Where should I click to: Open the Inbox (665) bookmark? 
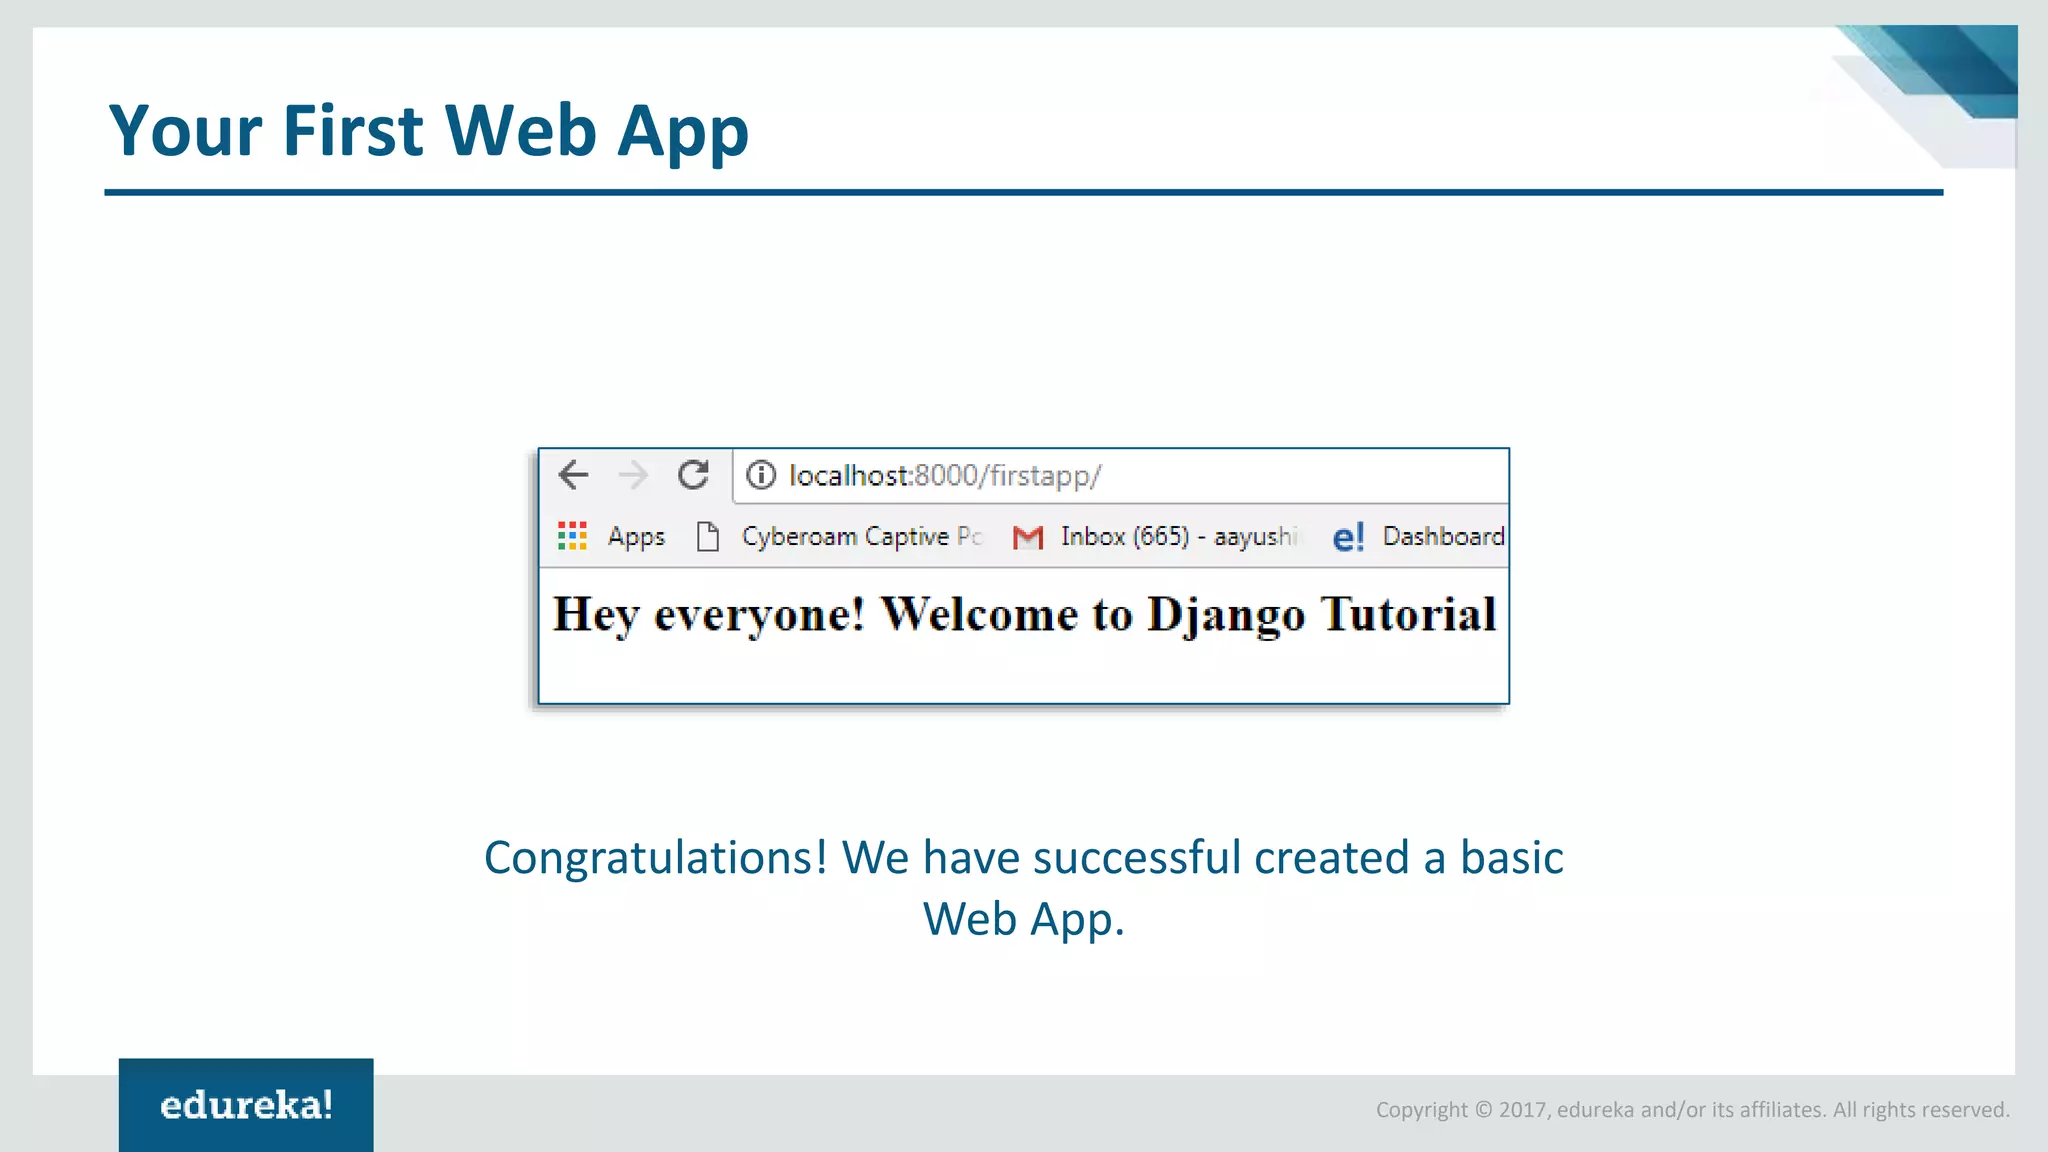point(1180,537)
